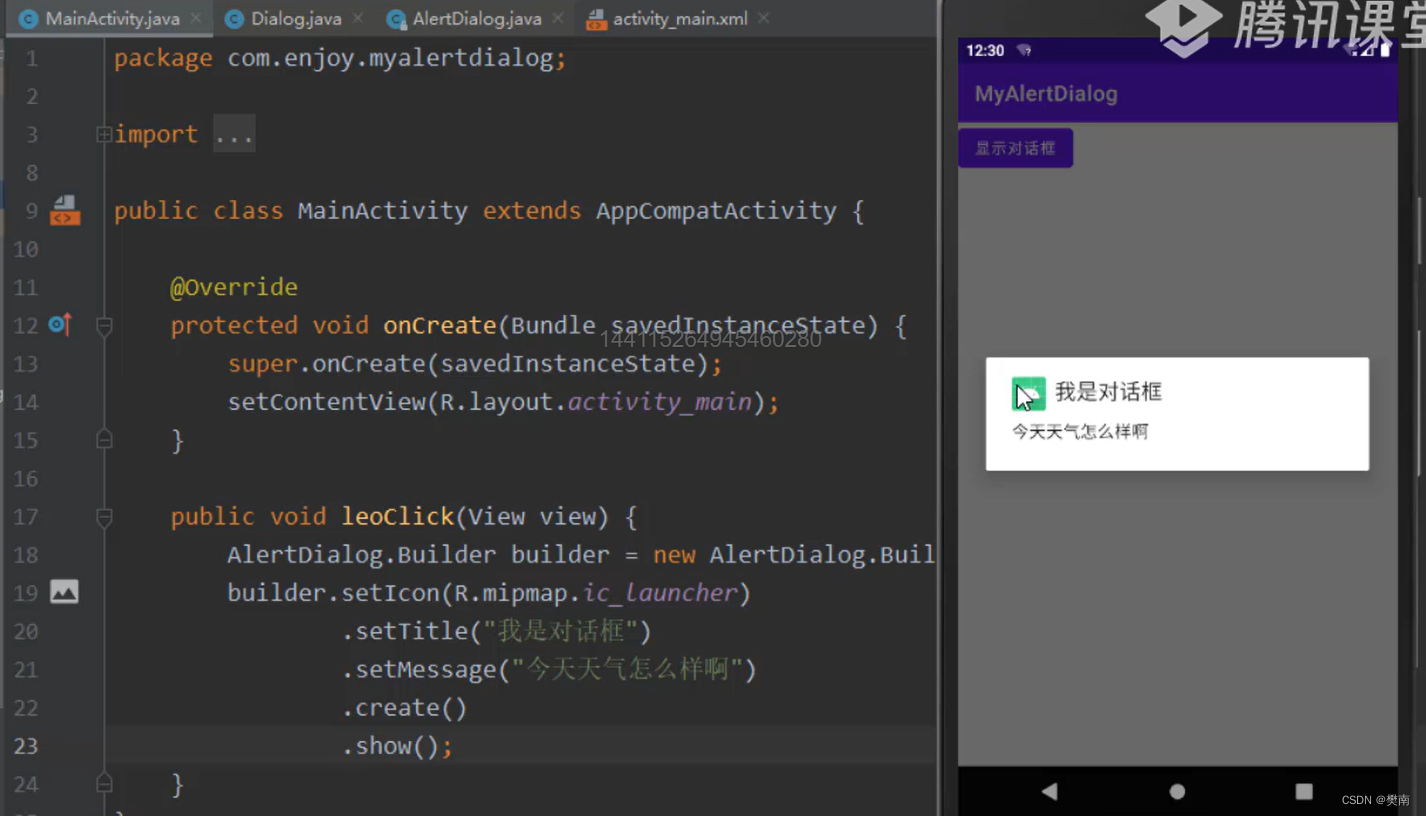The width and height of the screenshot is (1426, 816).
Task: Tap the emulator Back navigation button
Action: click(1049, 791)
